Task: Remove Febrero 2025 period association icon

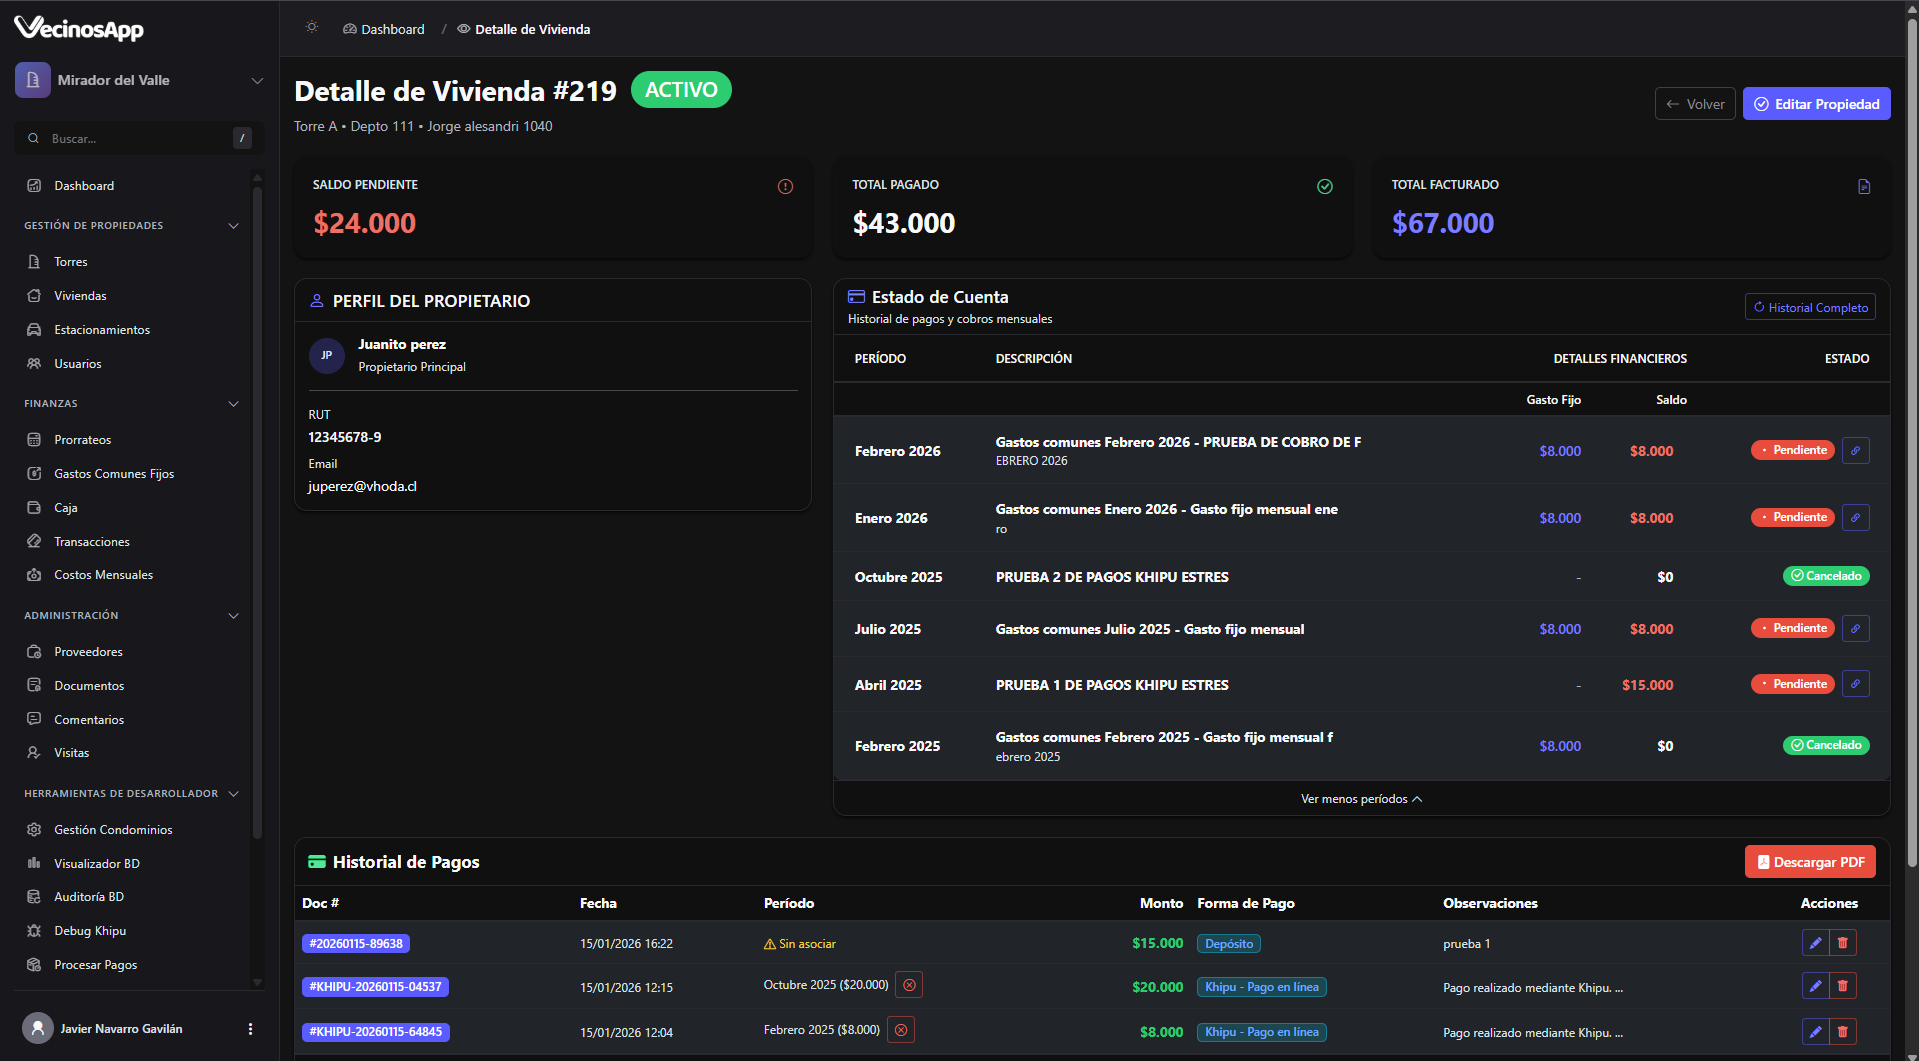Action: 901,1030
